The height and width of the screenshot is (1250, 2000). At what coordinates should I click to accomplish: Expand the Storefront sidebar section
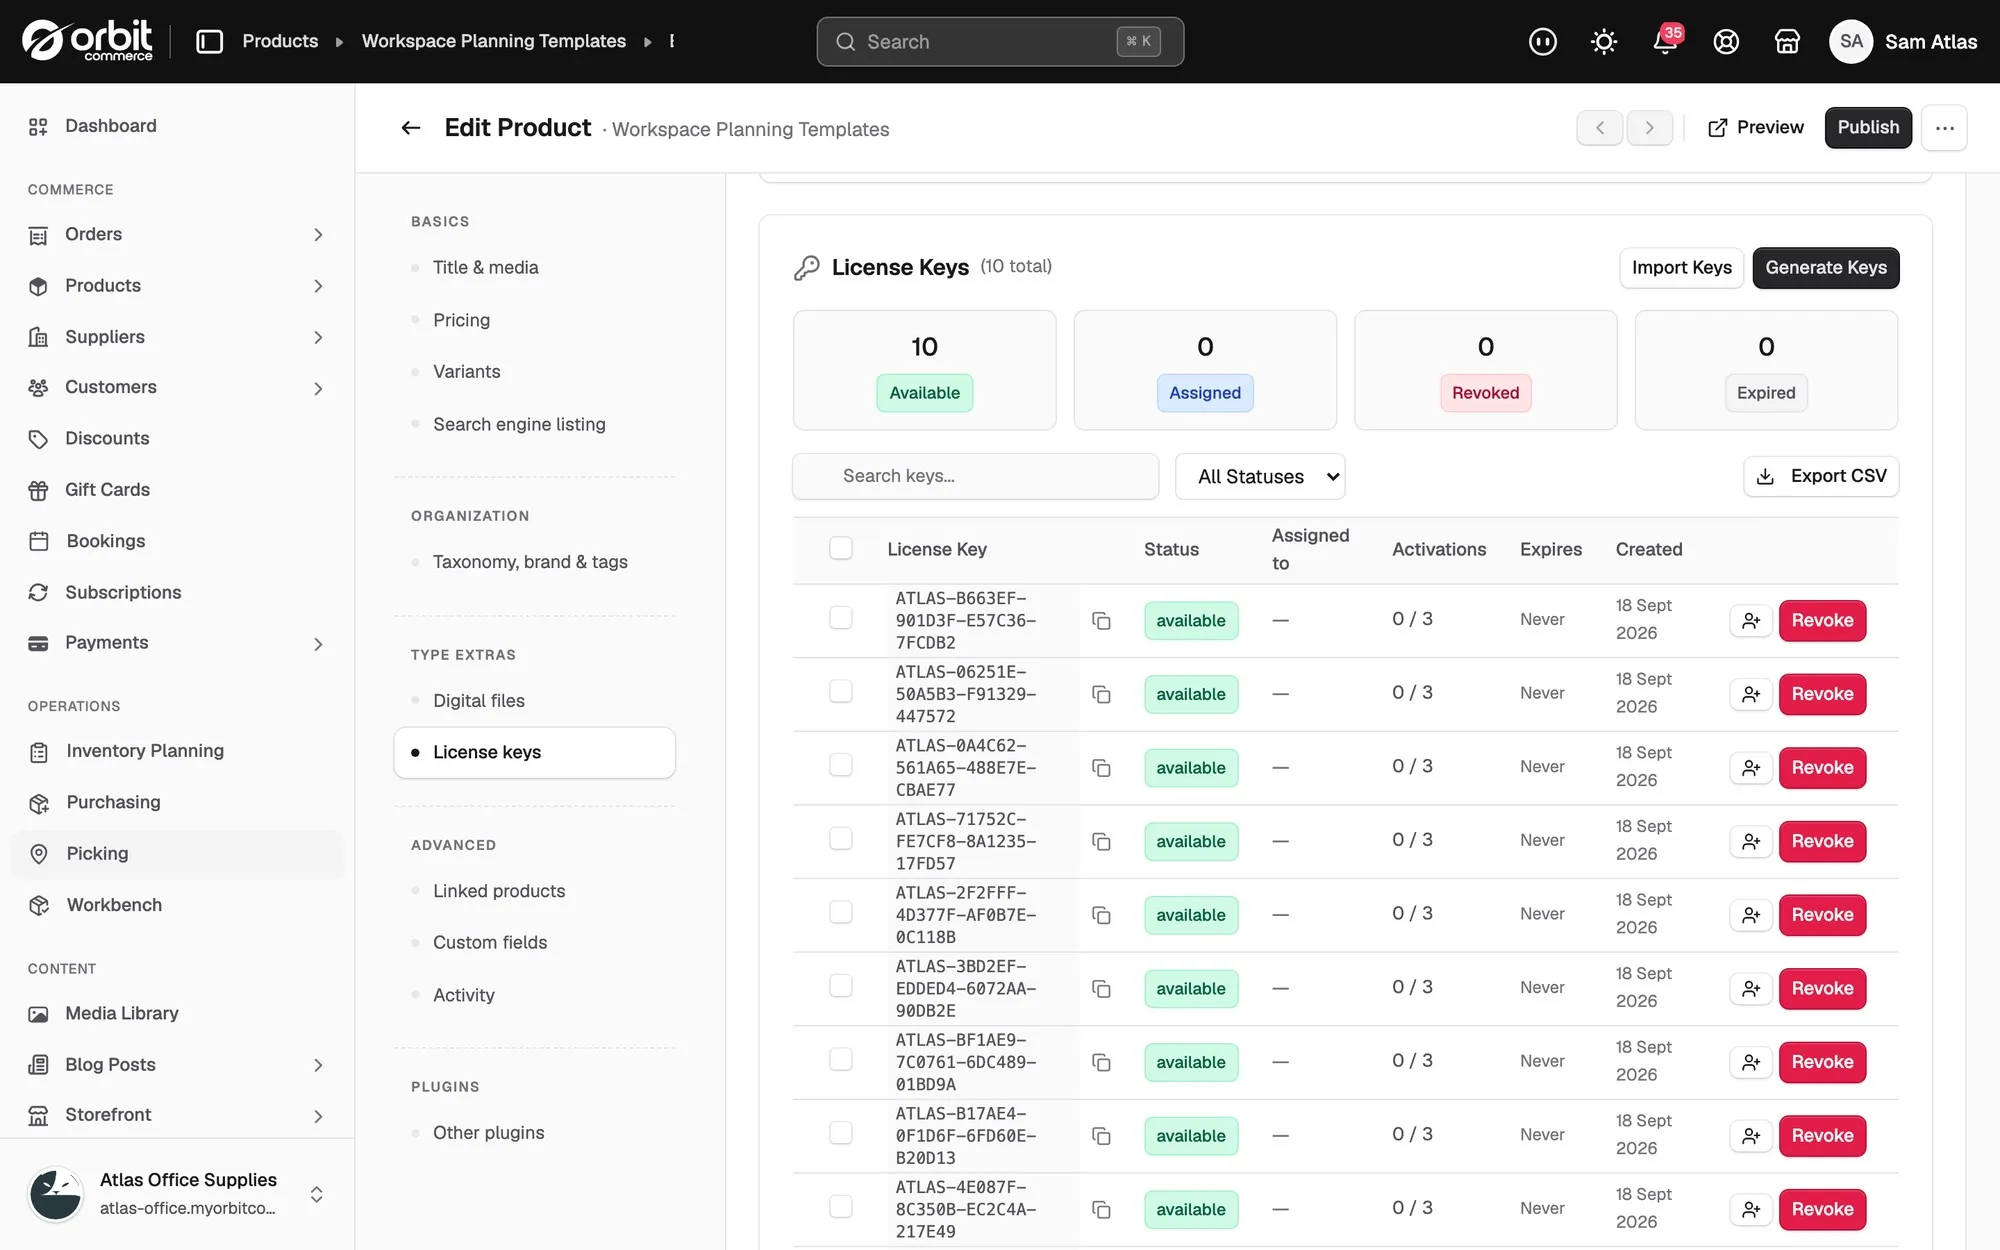click(x=318, y=1116)
